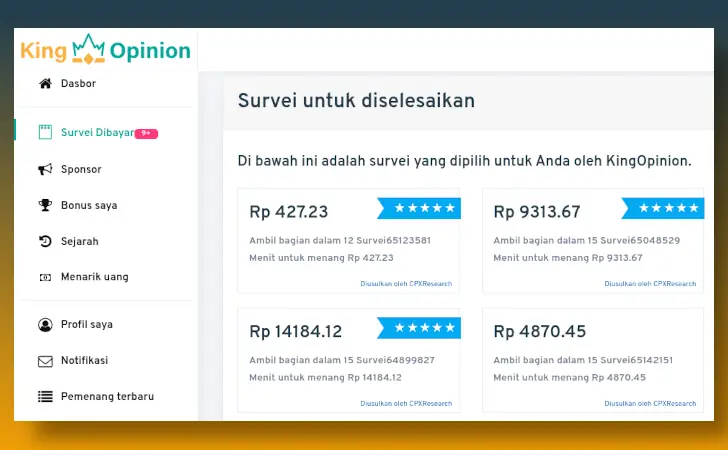Click the Sponsor megaphone icon
Viewport: 728px width, 450px height.
[45, 170]
